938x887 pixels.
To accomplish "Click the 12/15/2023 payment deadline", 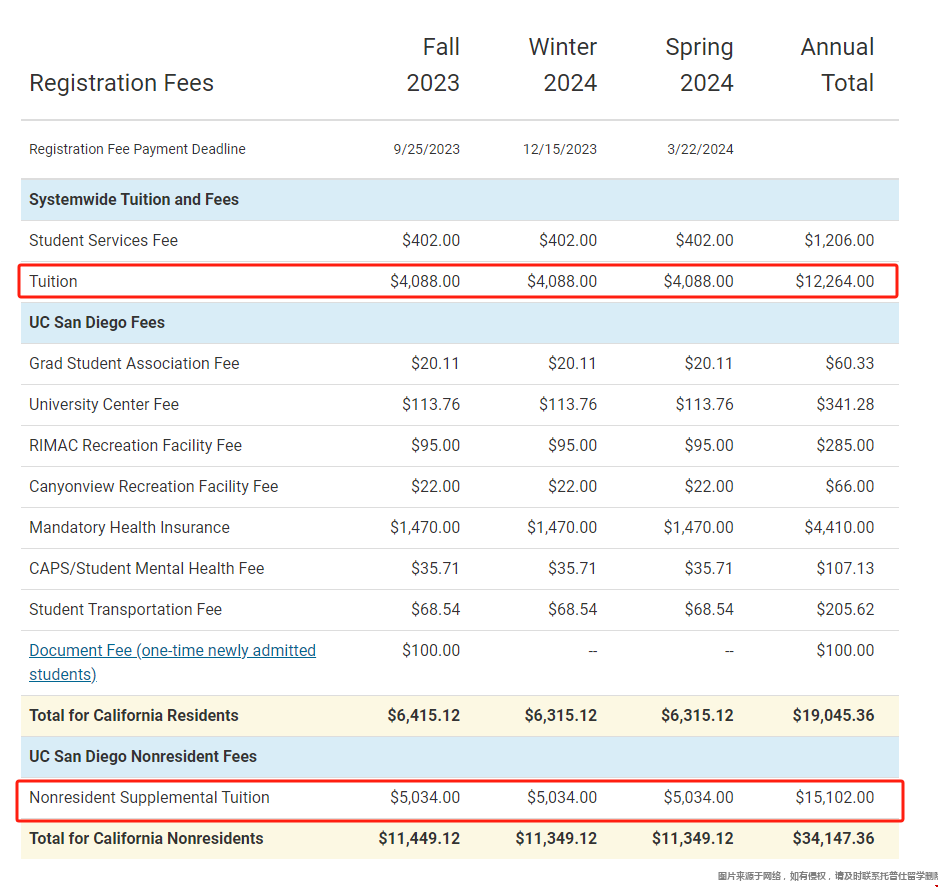I will point(560,149).
